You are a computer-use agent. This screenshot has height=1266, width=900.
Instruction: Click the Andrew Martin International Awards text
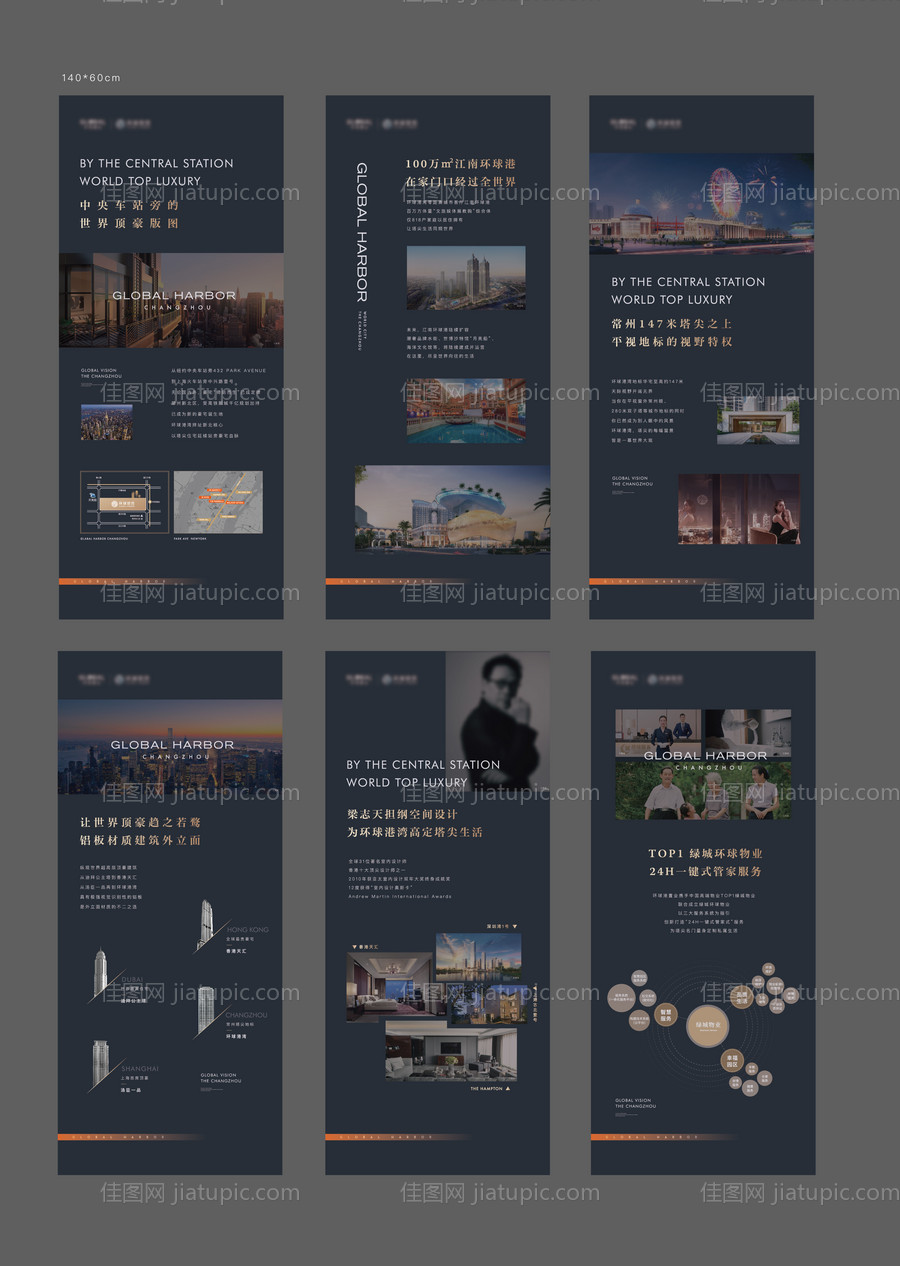(x=399, y=896)
